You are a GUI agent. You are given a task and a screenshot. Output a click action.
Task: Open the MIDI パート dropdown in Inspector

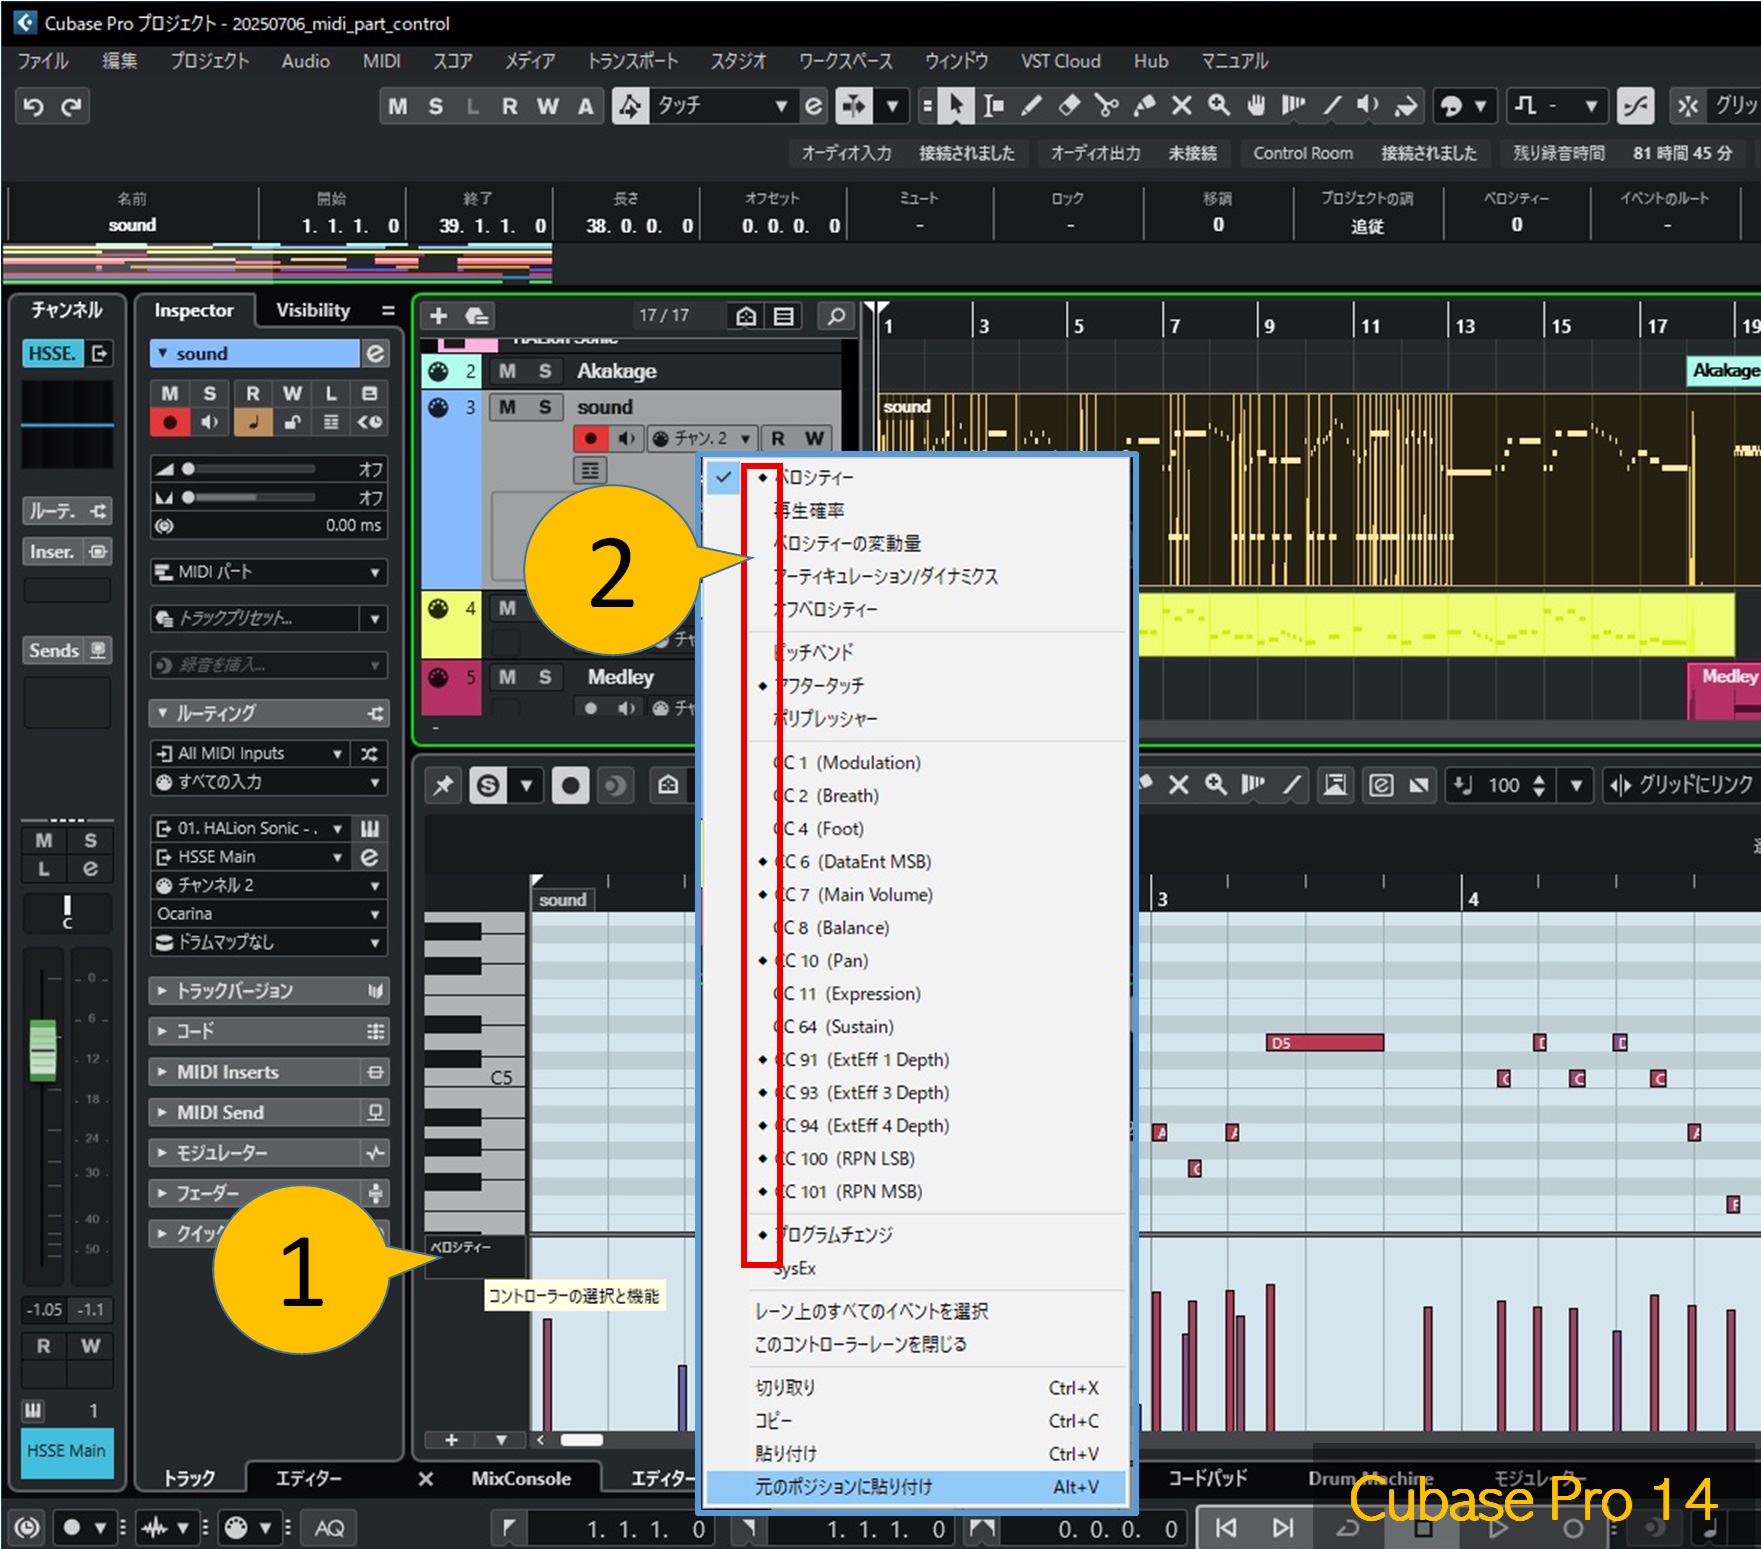[x=268, y=572]
